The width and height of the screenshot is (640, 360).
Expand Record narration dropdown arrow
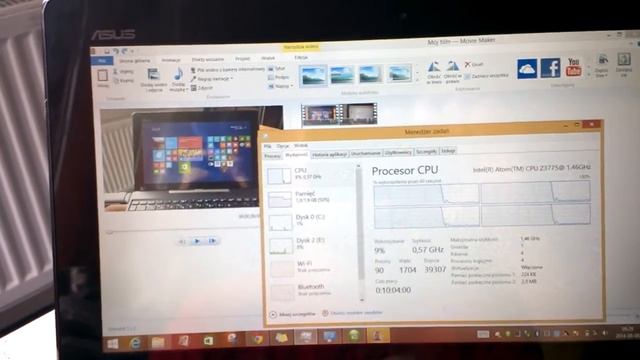tap(232, 79)
